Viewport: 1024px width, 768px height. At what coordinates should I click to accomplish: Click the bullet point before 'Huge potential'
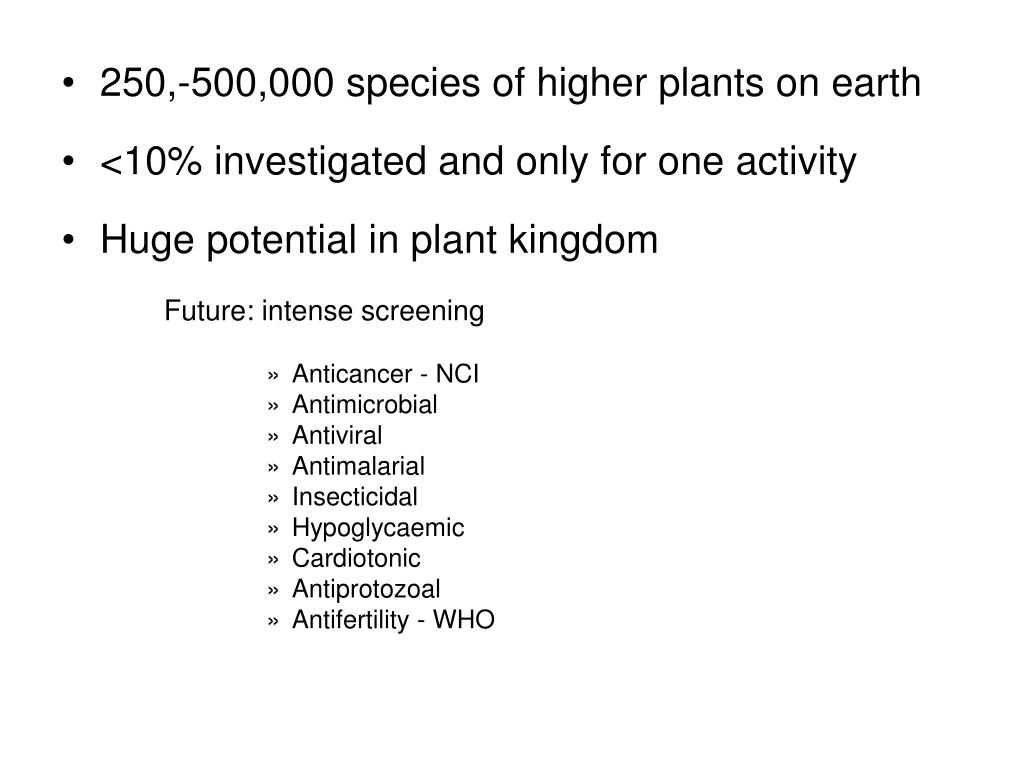69,240
